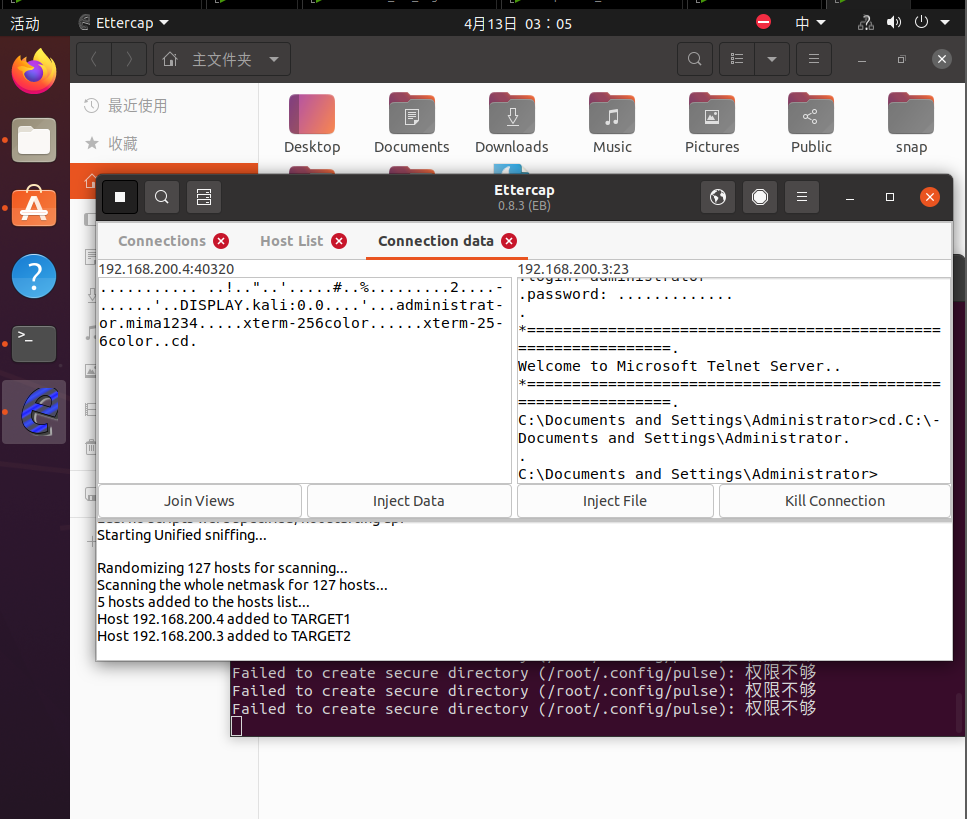967x819 pixels.
Task: Click the Inject Data button
Action: point(409,501)
